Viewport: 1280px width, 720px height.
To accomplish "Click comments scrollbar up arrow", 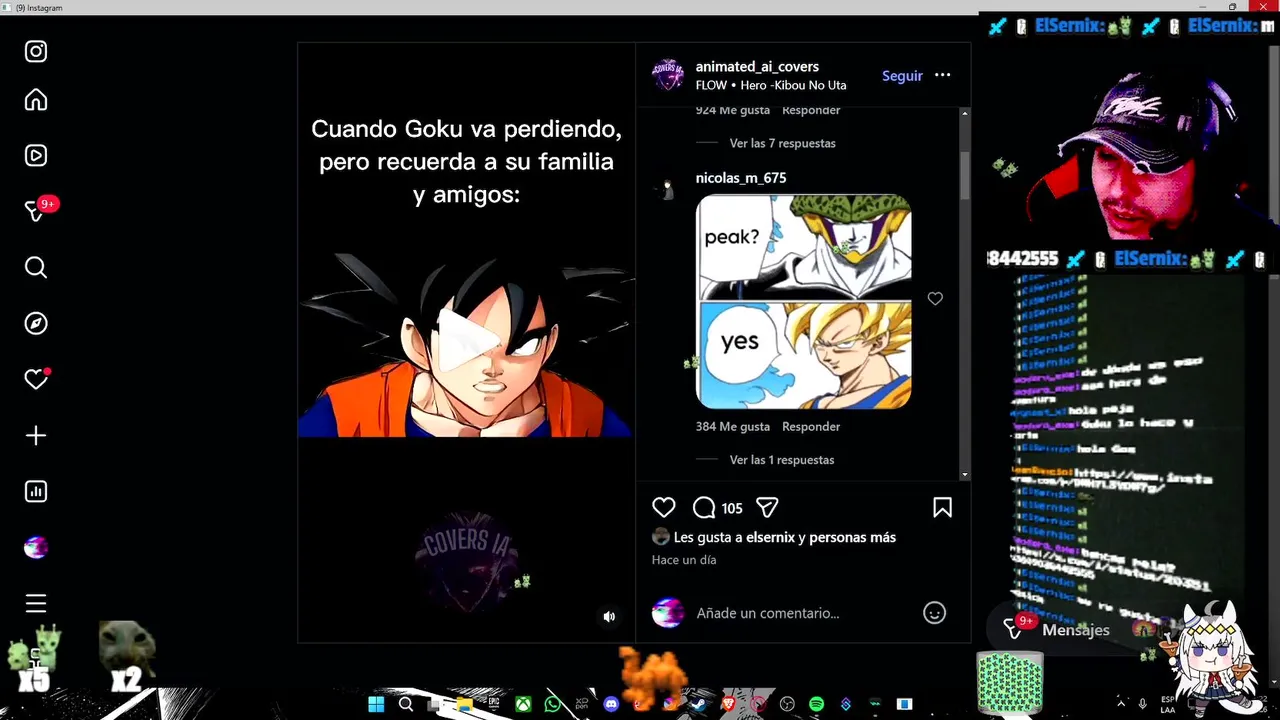I will pos(965,113).
